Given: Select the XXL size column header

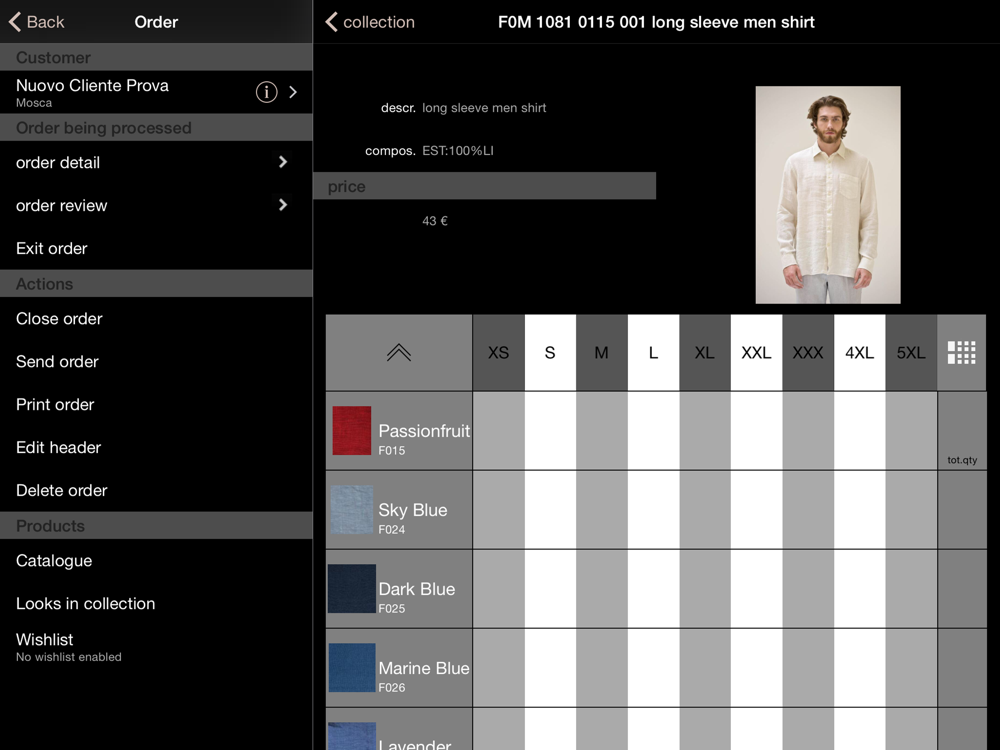Looking at the screenshot, I should click(x=756, y=352).
